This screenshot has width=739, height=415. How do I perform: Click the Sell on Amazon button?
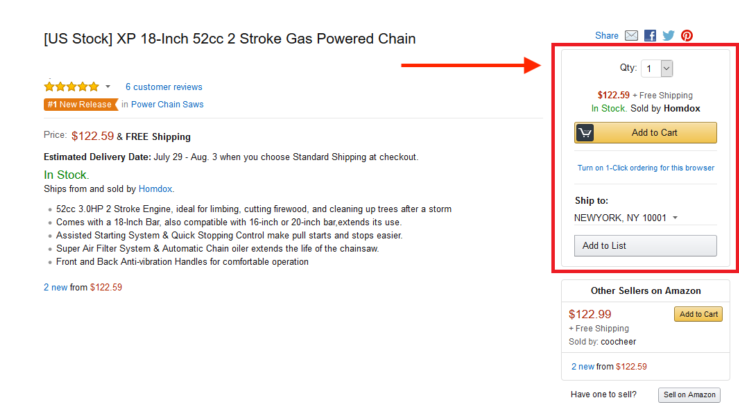click(x=689, y=395)
